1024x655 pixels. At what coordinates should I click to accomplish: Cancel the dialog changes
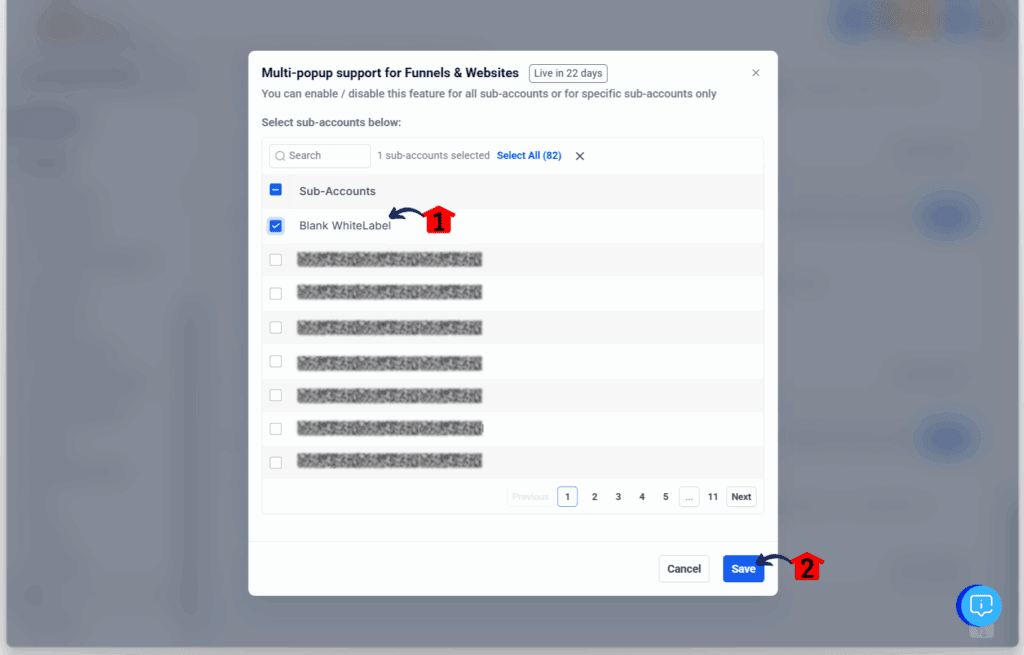pos(684,569)
